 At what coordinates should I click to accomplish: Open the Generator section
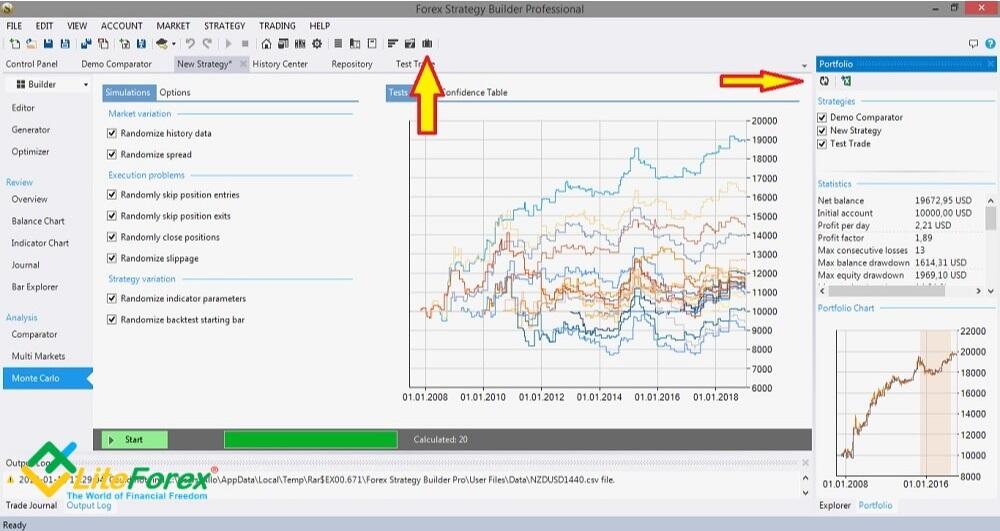(x=31, y=129)
